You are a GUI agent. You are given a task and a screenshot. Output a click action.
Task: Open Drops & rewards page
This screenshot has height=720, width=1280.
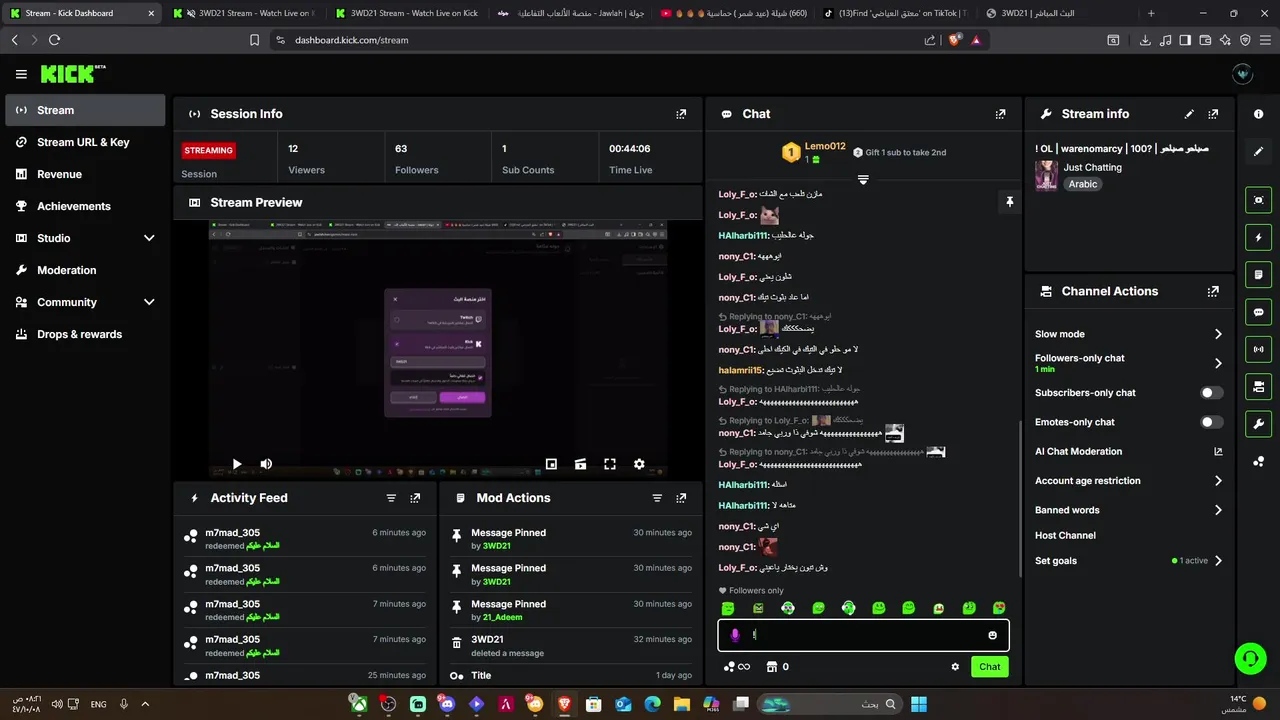click(85, 334)
